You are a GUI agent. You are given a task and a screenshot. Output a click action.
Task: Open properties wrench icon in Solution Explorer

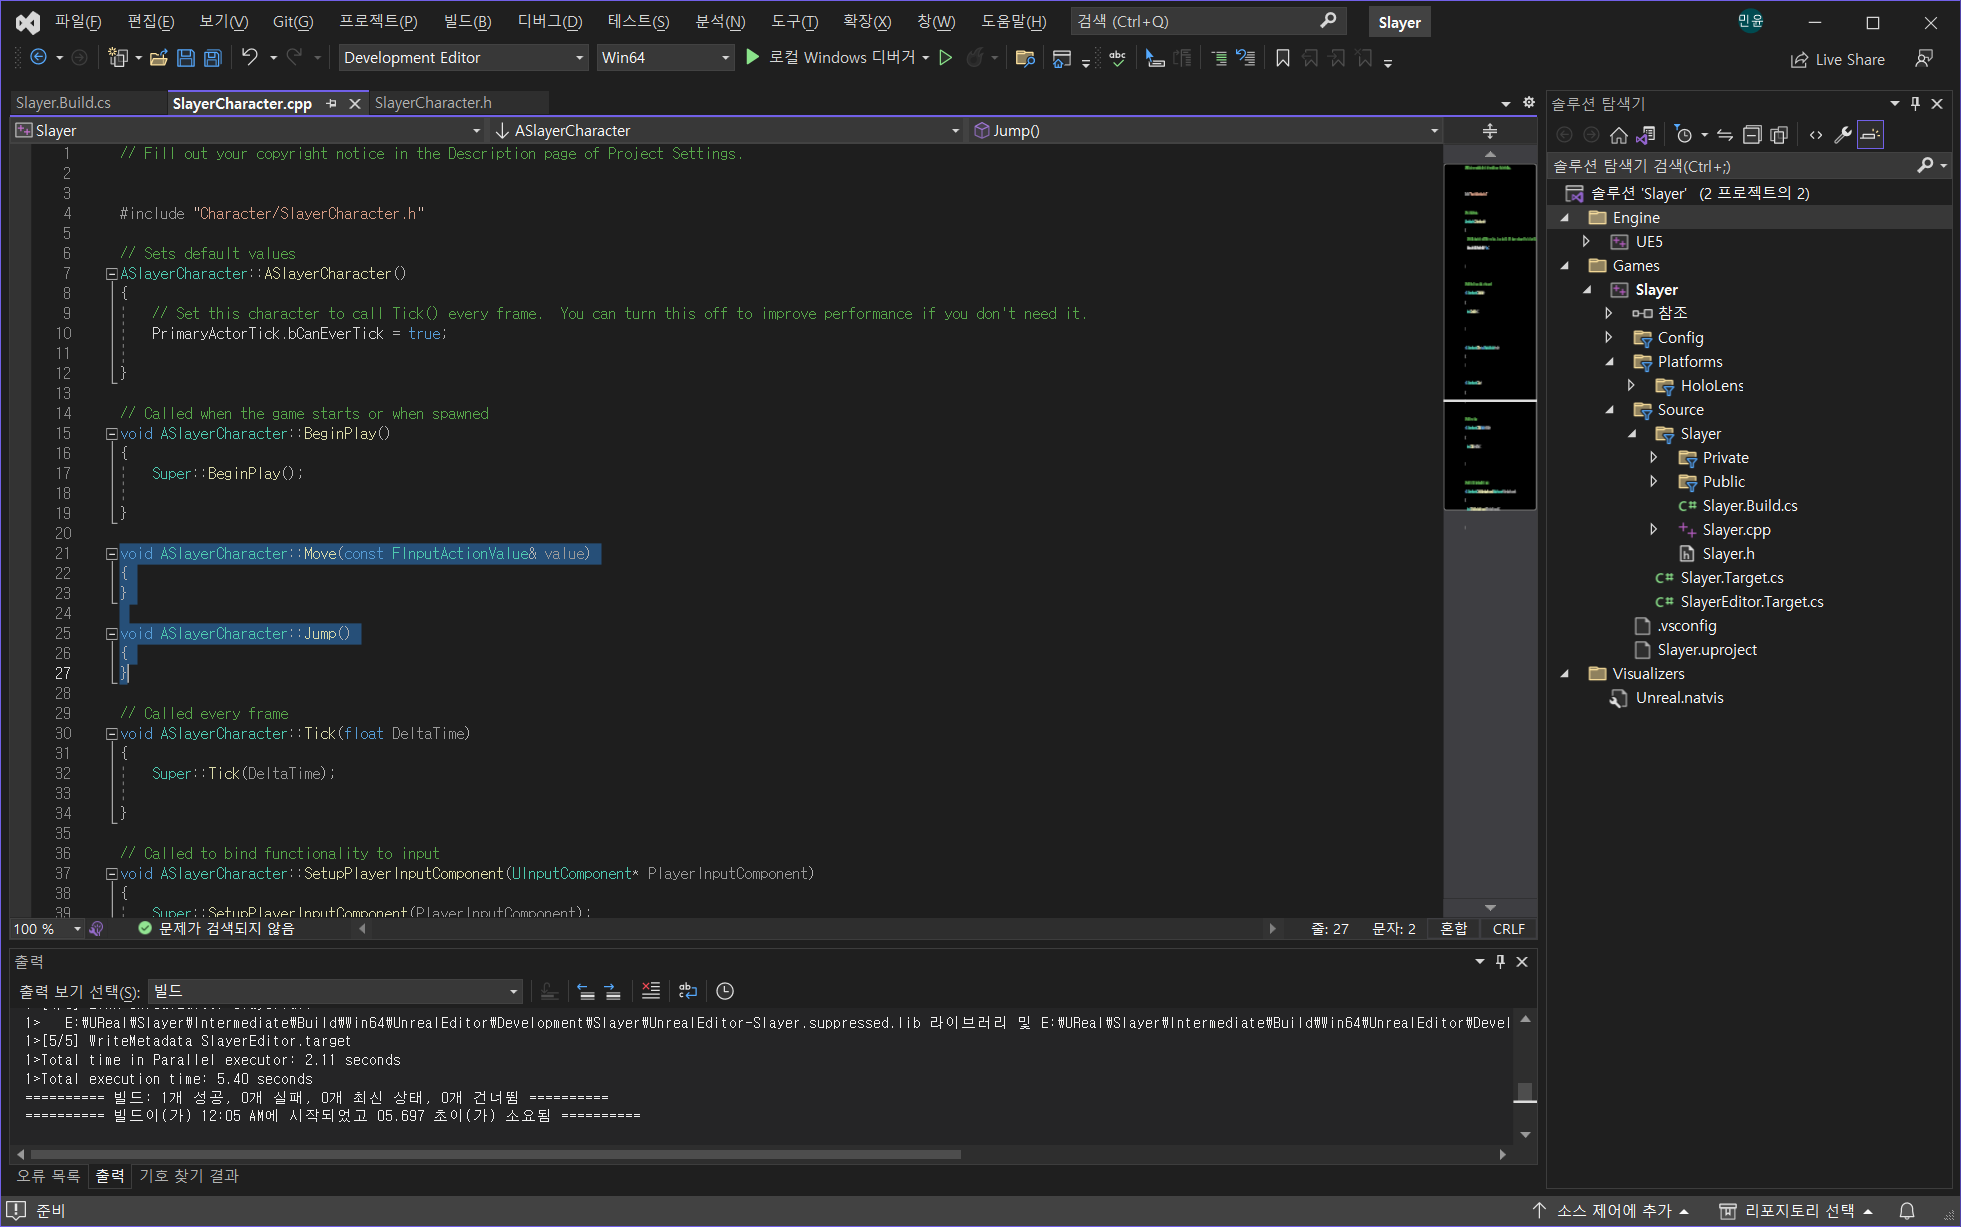point(1842,135)
